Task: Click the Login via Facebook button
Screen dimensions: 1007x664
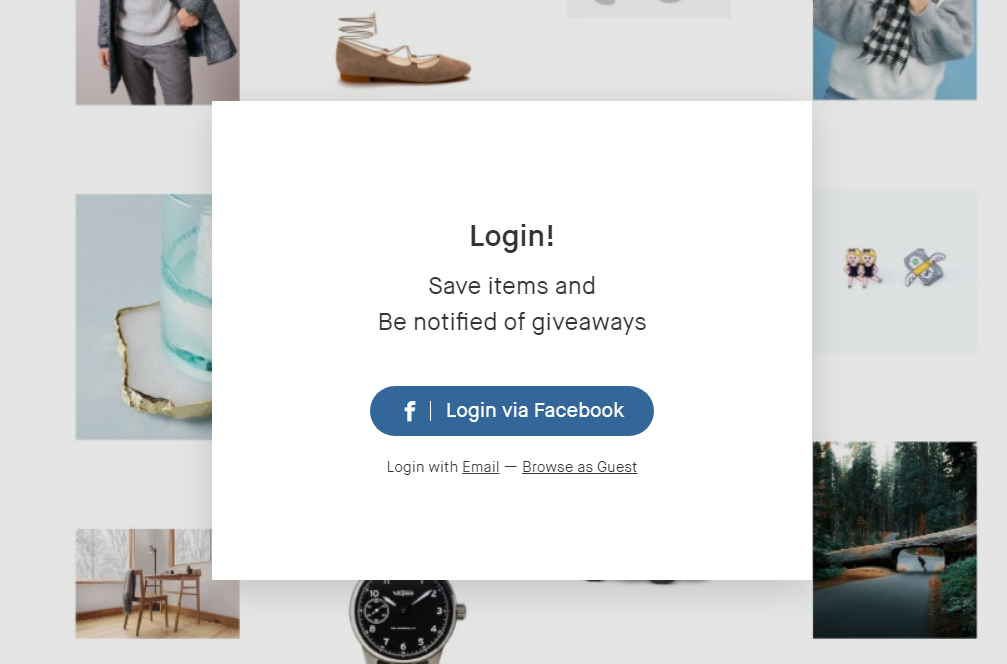Action: pos(512,411)
